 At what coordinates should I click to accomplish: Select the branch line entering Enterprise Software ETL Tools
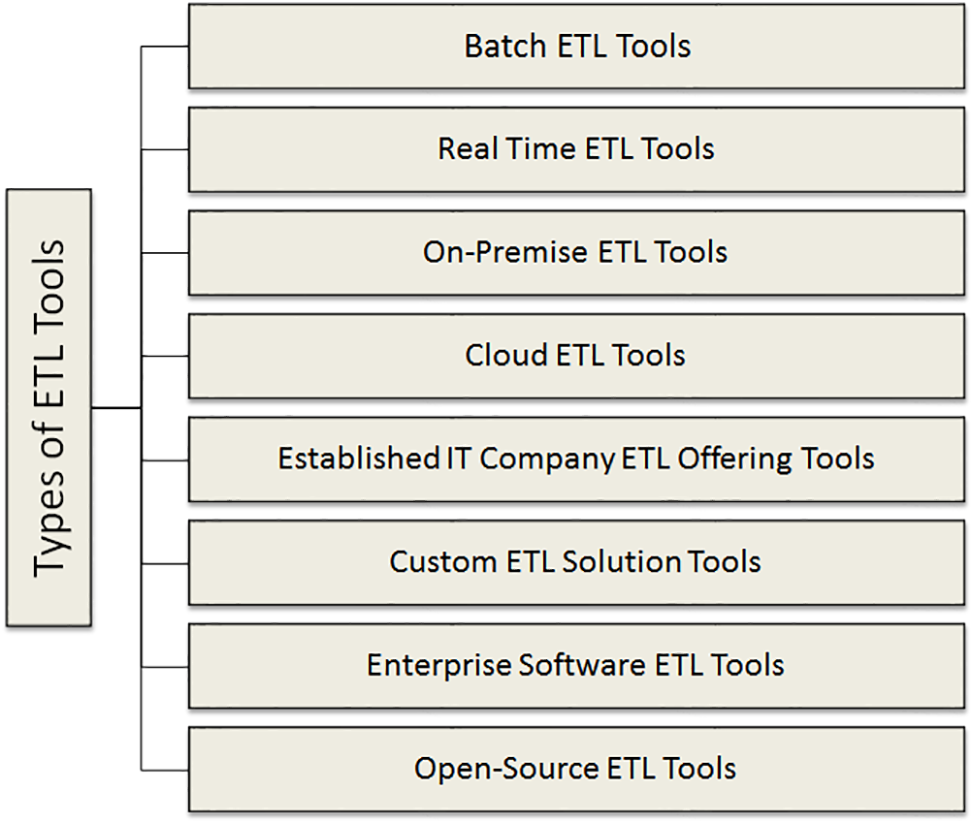(x=165, y=666)
